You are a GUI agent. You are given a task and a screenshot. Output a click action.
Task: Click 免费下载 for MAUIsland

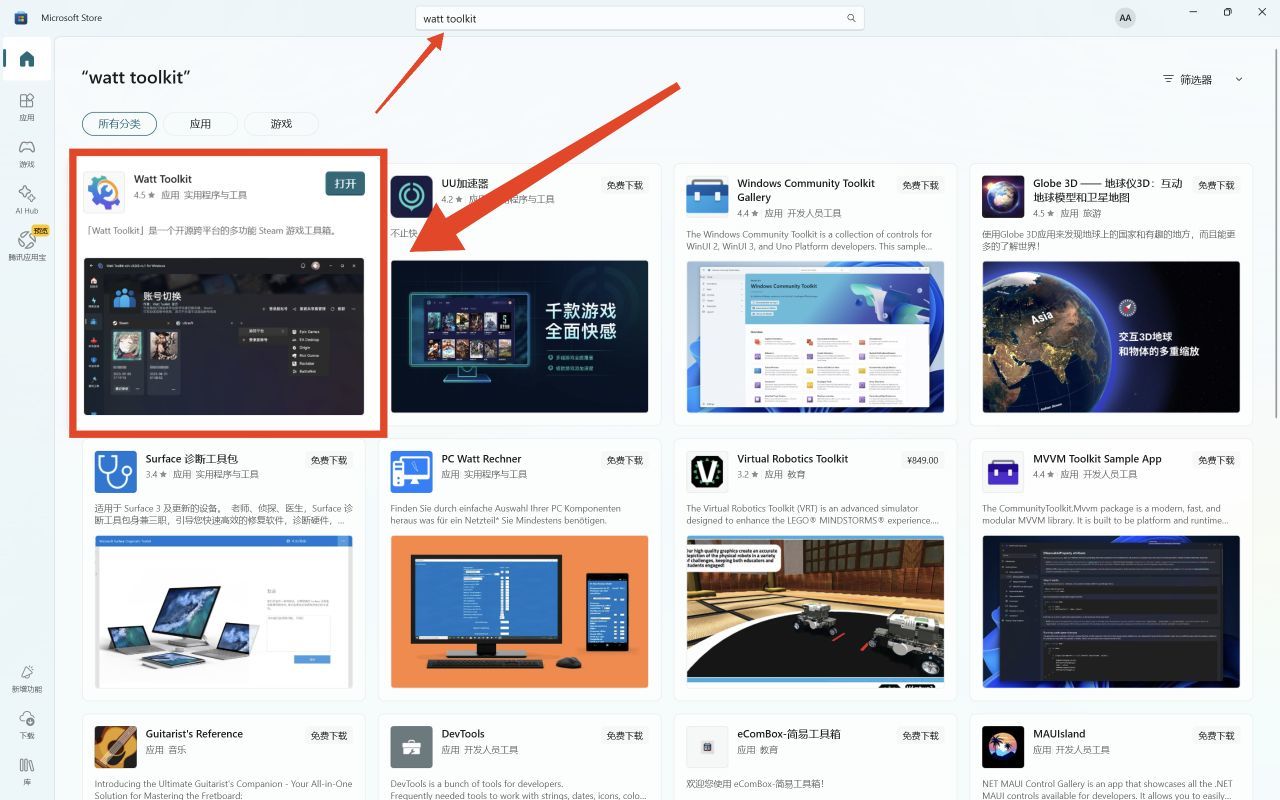tap(1216, 735)
